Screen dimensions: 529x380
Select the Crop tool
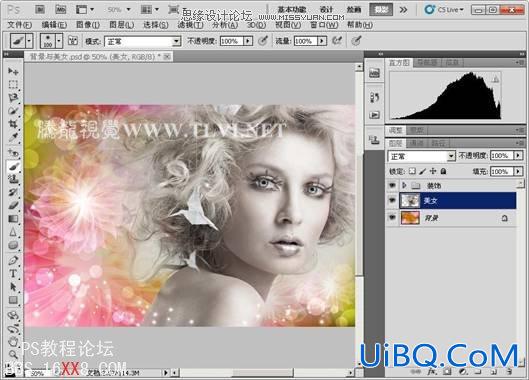[13, 124]
